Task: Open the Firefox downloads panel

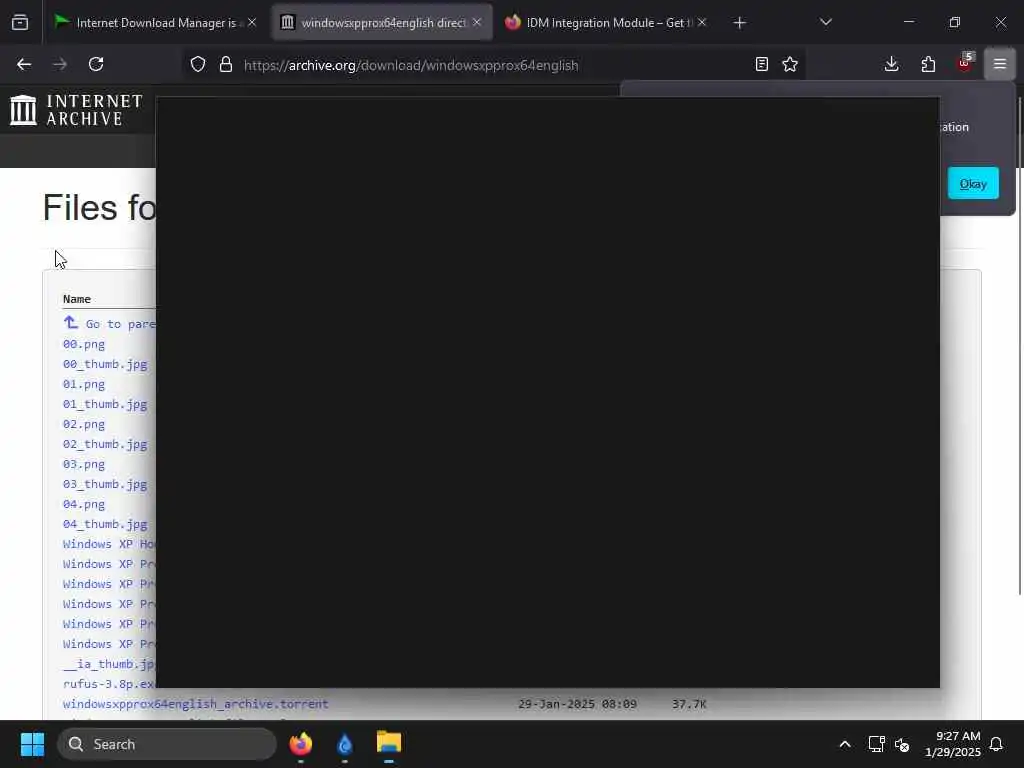Action: coord(891,64)
